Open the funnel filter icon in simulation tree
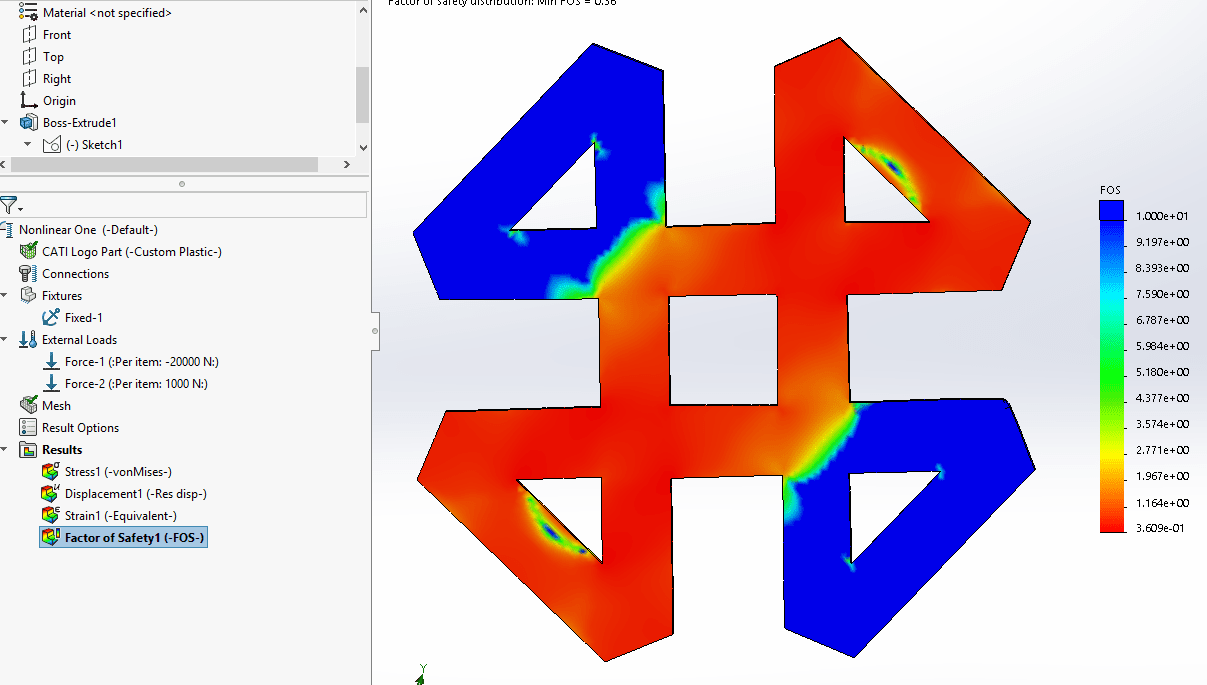The height and width of the screenshot is (685, 1207). pos(9,205)
